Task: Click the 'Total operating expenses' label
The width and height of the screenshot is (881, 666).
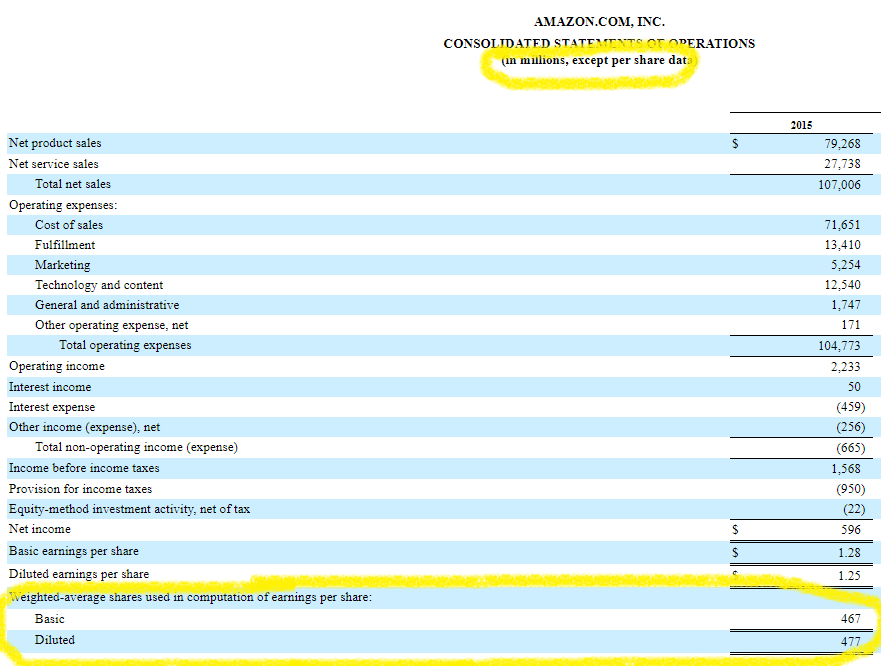Action: pos(125,345)
